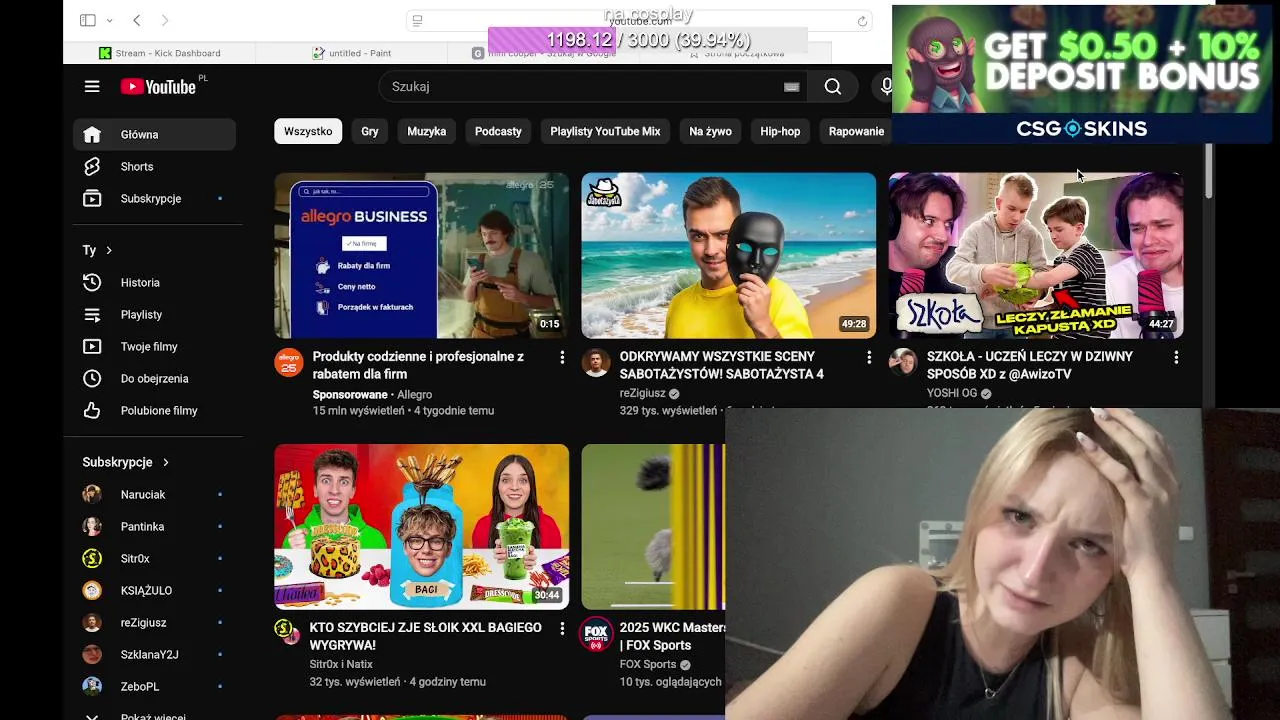Click the magnifier search button
This screenshot has height=720, width=1280.
coord(832,87)
